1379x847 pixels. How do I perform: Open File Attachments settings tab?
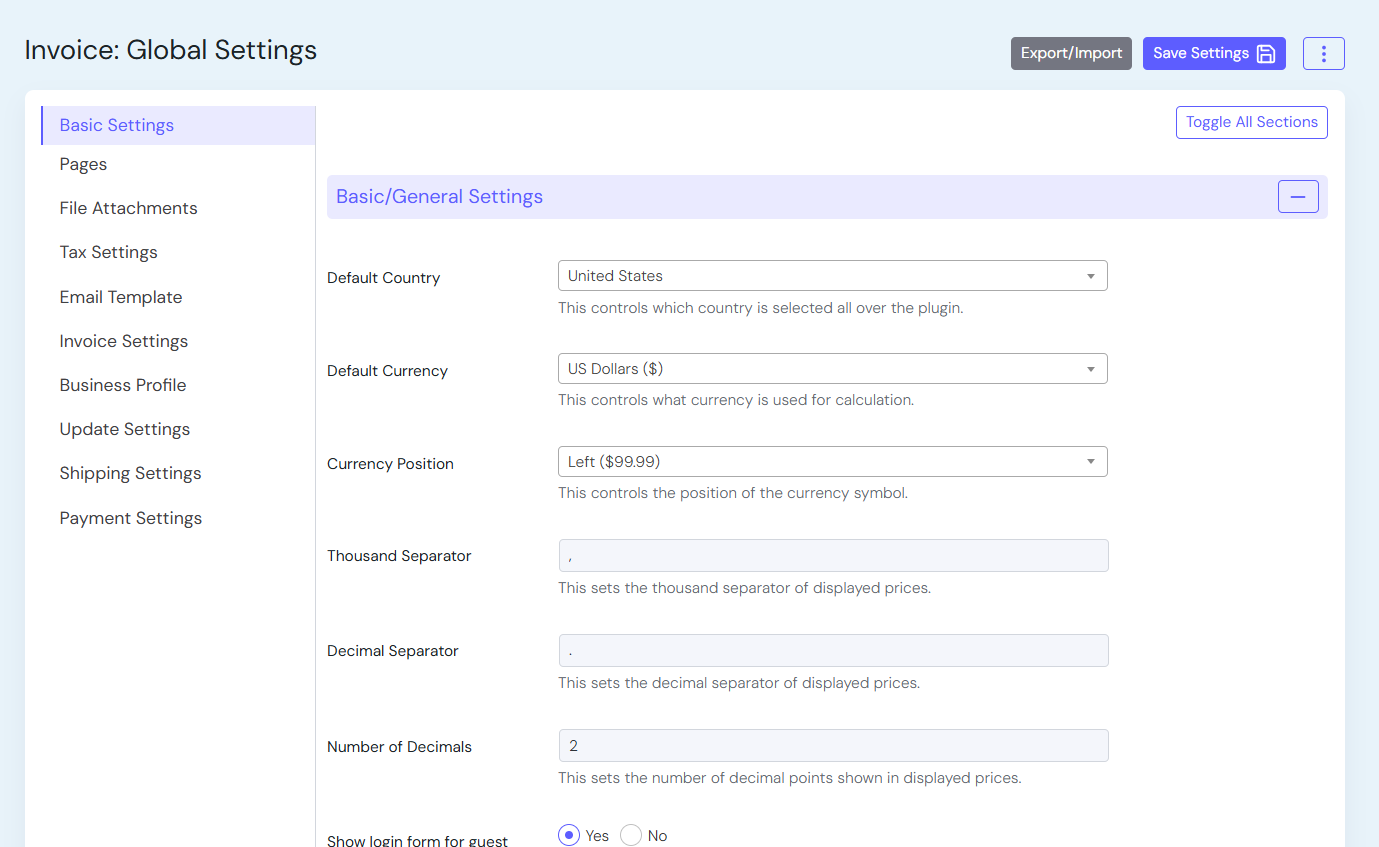(x=128, y=208)
